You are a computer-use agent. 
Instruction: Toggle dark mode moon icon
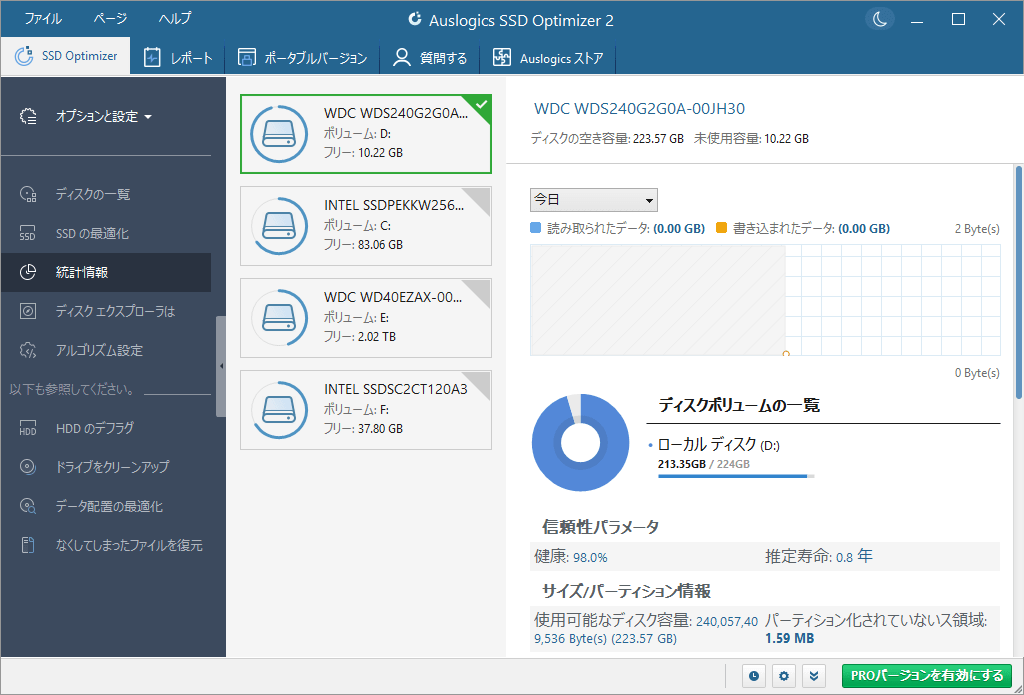pyautogui.click(x=879, y=20)
